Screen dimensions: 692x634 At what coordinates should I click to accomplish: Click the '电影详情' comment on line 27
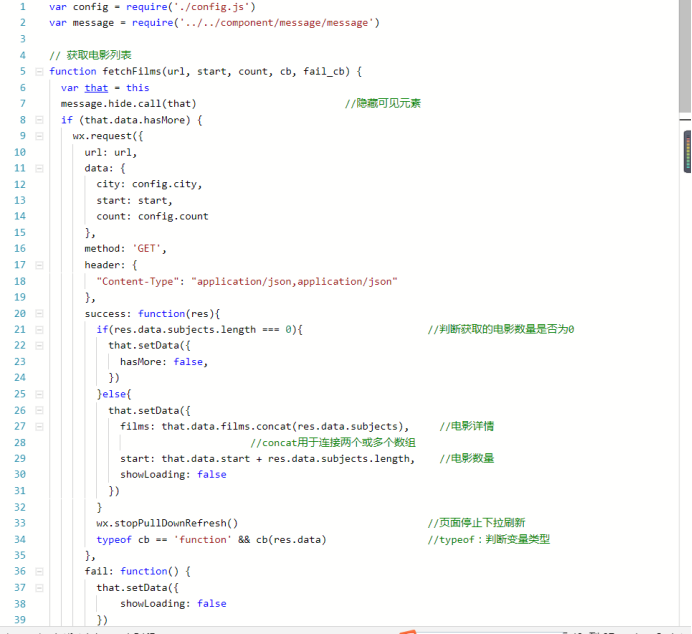click(466, 426)
